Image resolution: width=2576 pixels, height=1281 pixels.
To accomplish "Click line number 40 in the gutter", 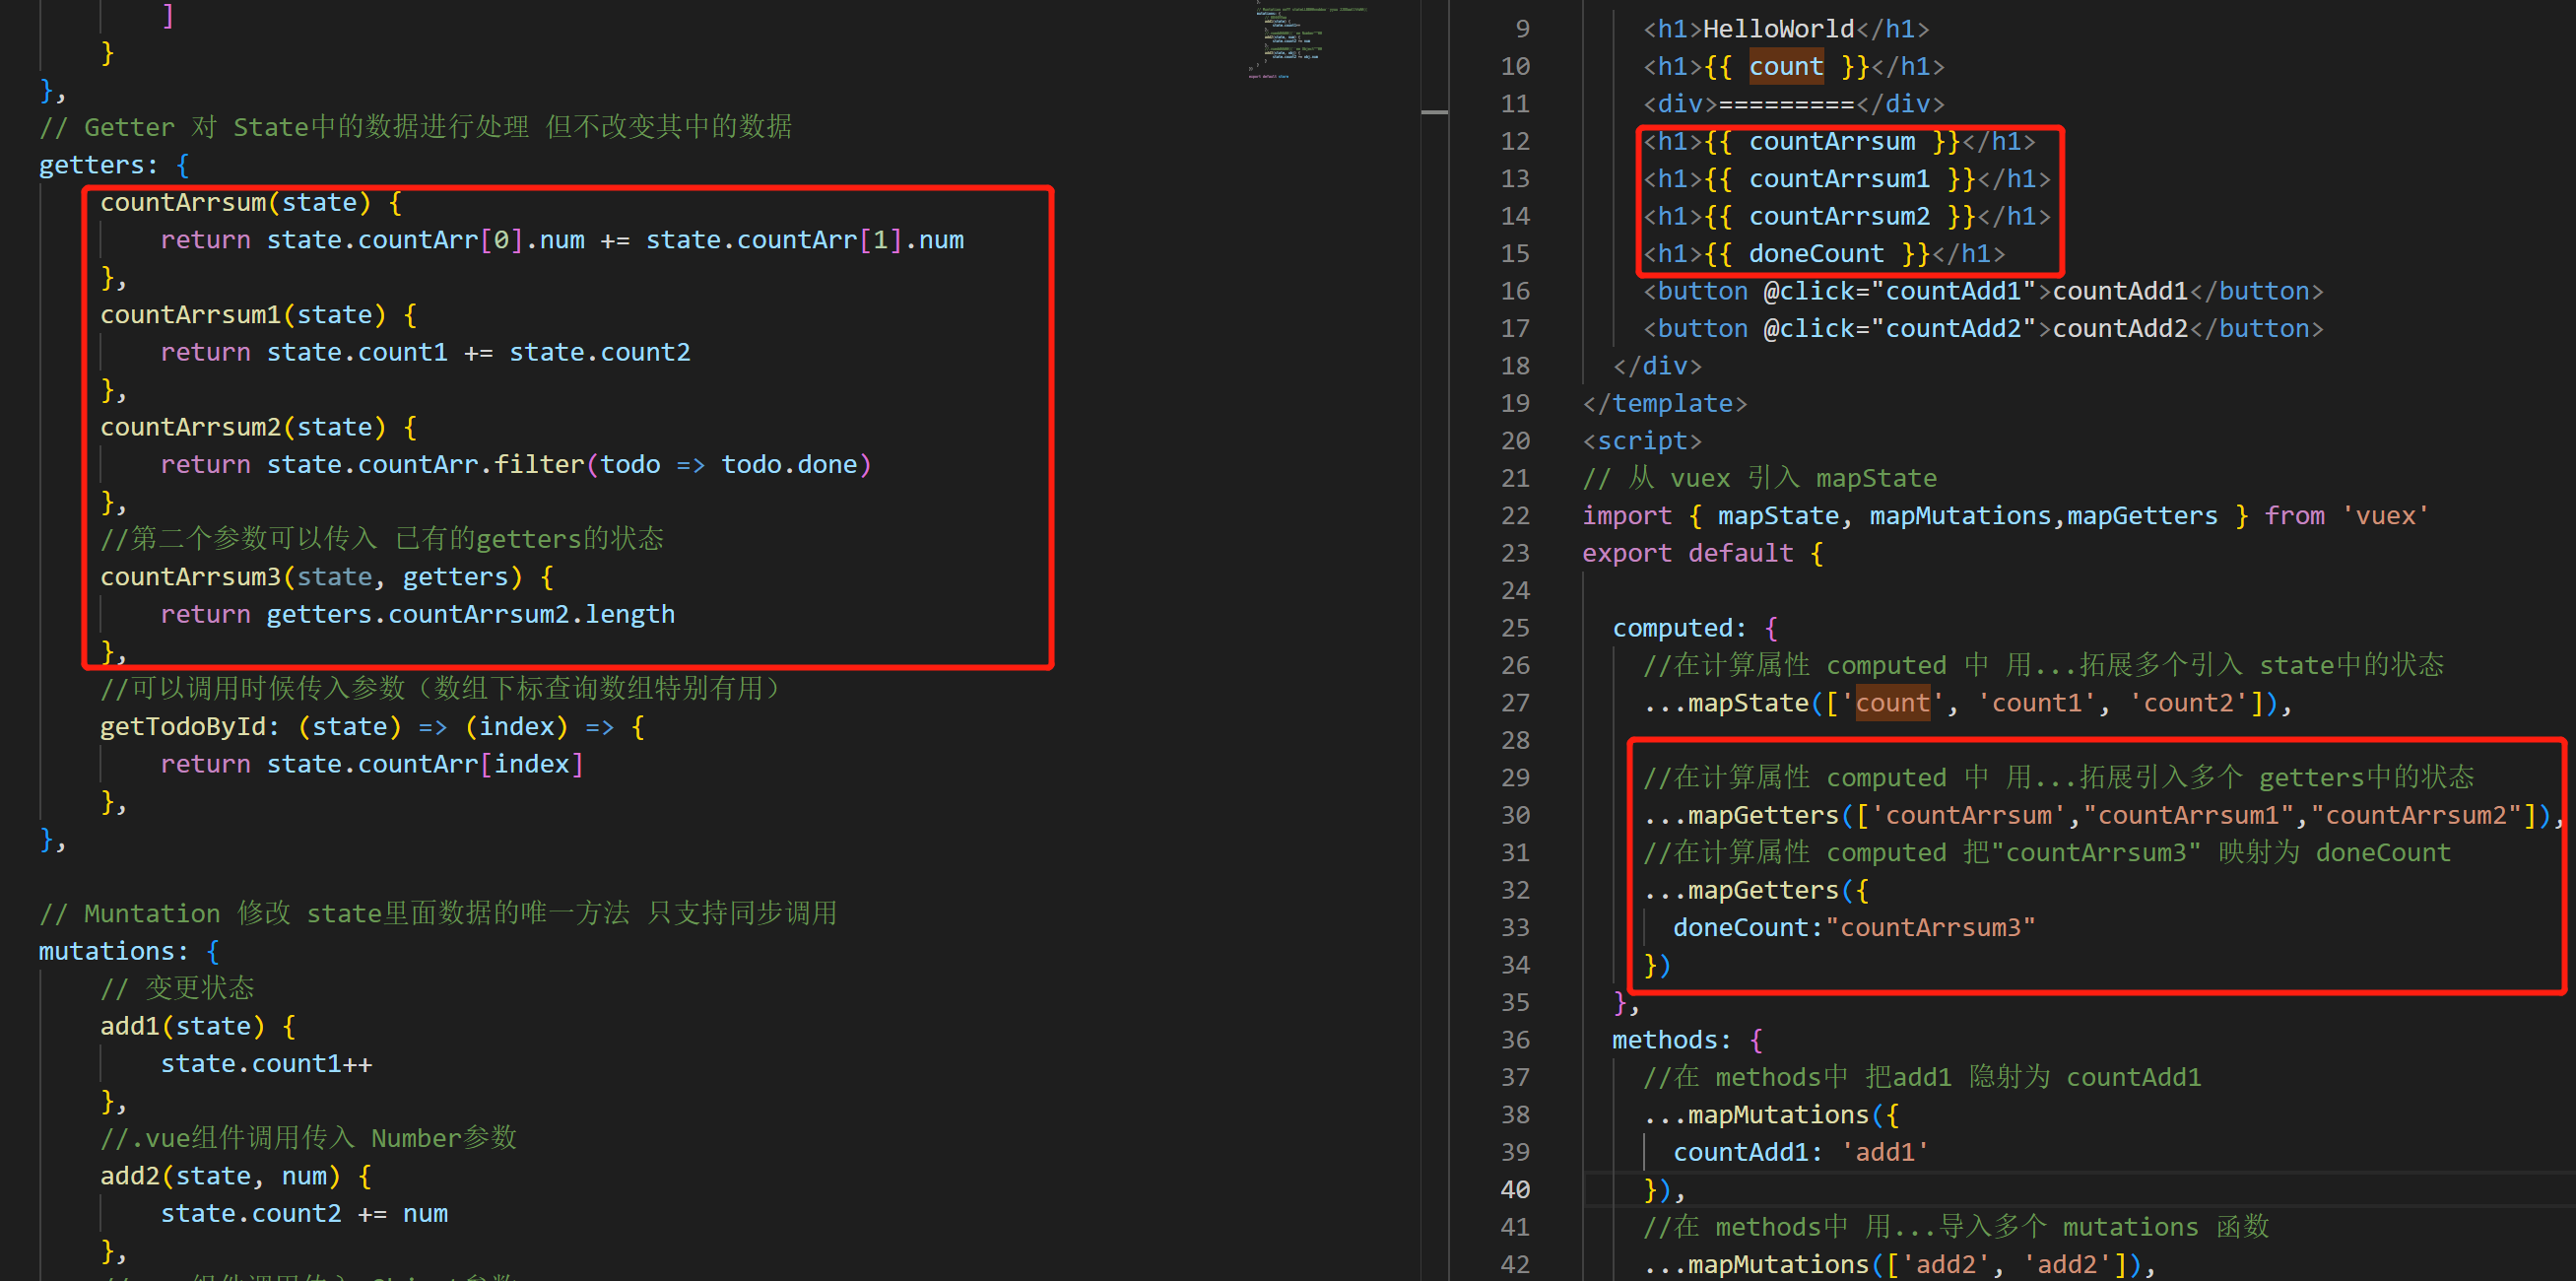I will click(x=1514, y=1189).
